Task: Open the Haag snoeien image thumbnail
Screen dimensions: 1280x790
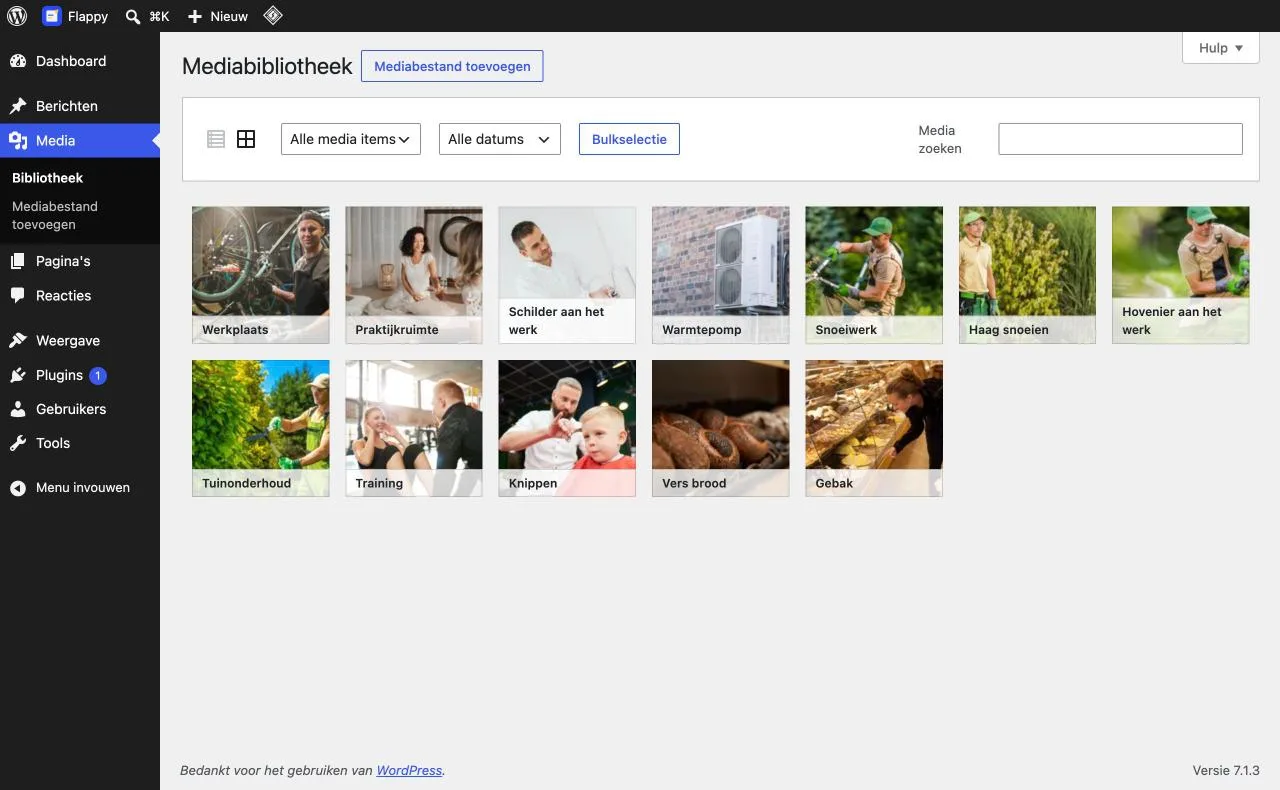Action: pyautogui.click(x=1027, y=275)
